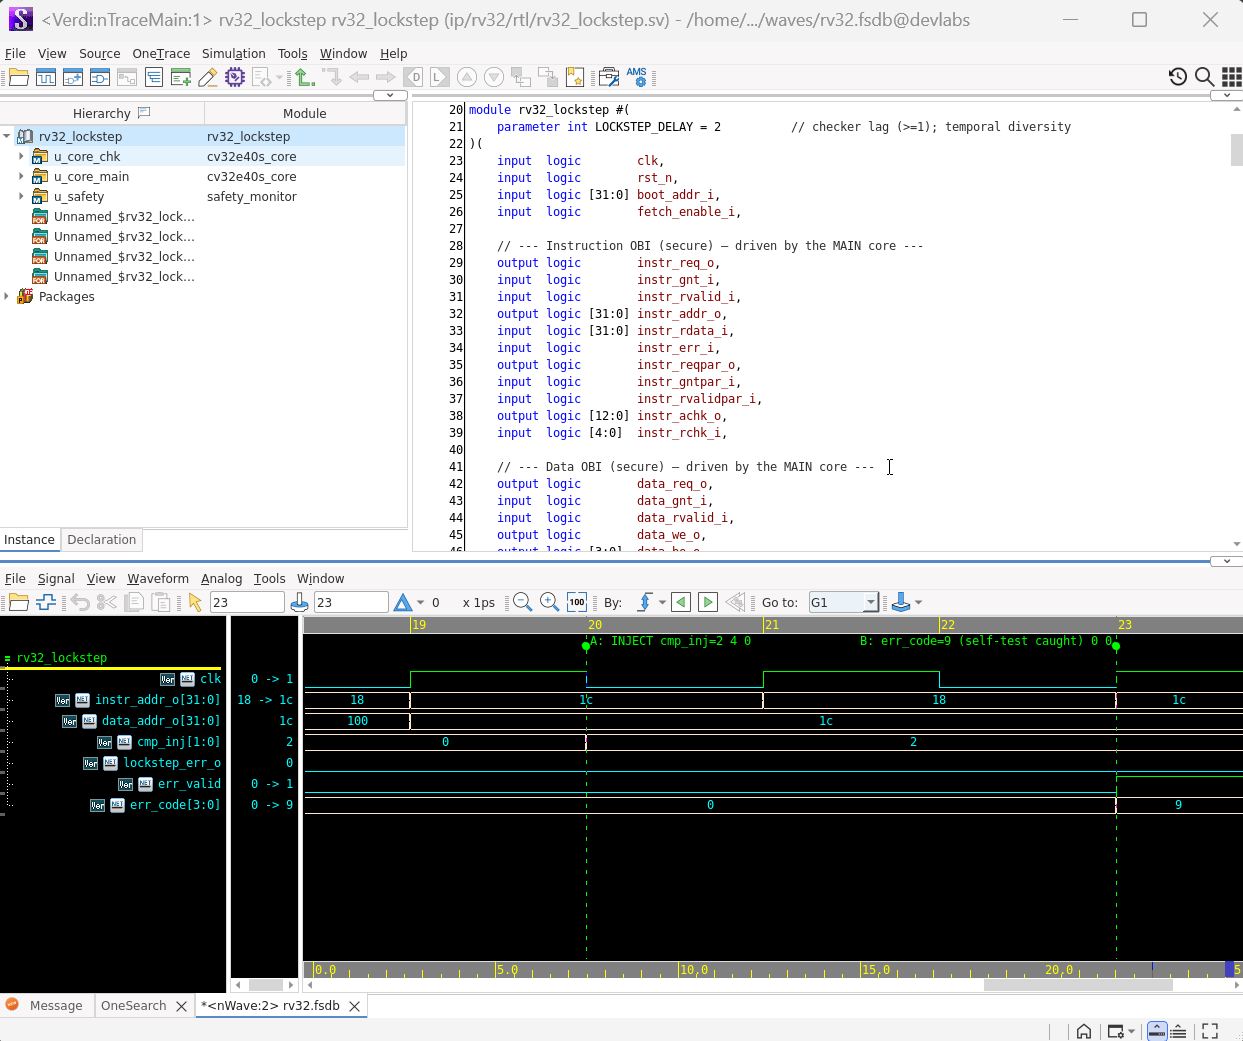Click the home icon in status bar
This screenshot has width=1243, height=1041.
(x=1084, y=1031)
